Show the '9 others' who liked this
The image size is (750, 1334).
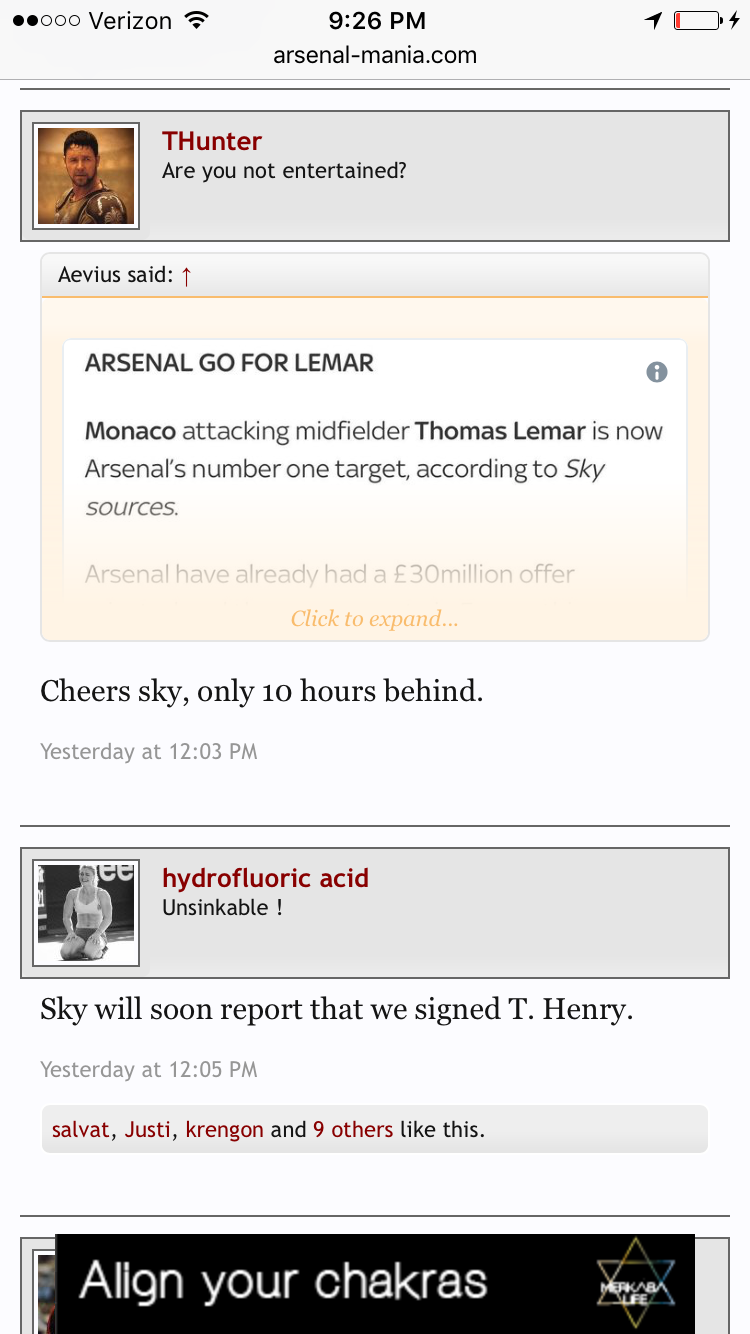(x=353, y=1130)
